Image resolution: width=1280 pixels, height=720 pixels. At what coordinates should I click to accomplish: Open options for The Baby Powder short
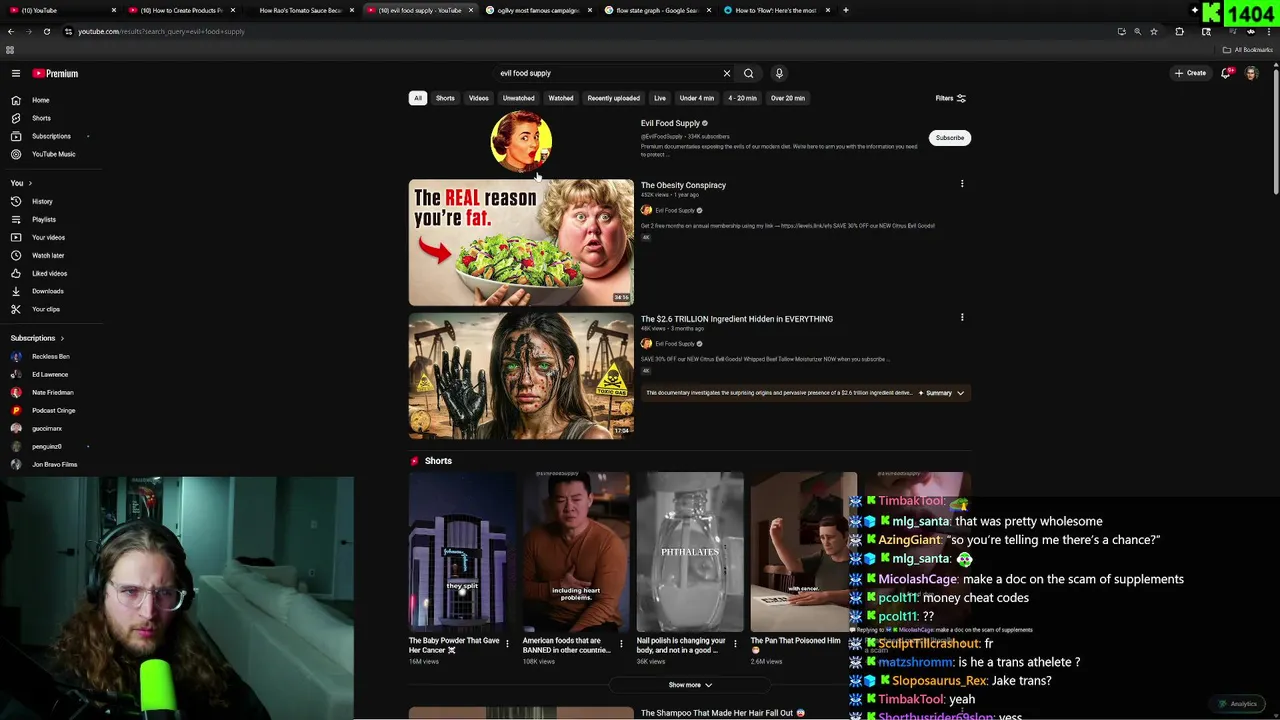point(507,643)
